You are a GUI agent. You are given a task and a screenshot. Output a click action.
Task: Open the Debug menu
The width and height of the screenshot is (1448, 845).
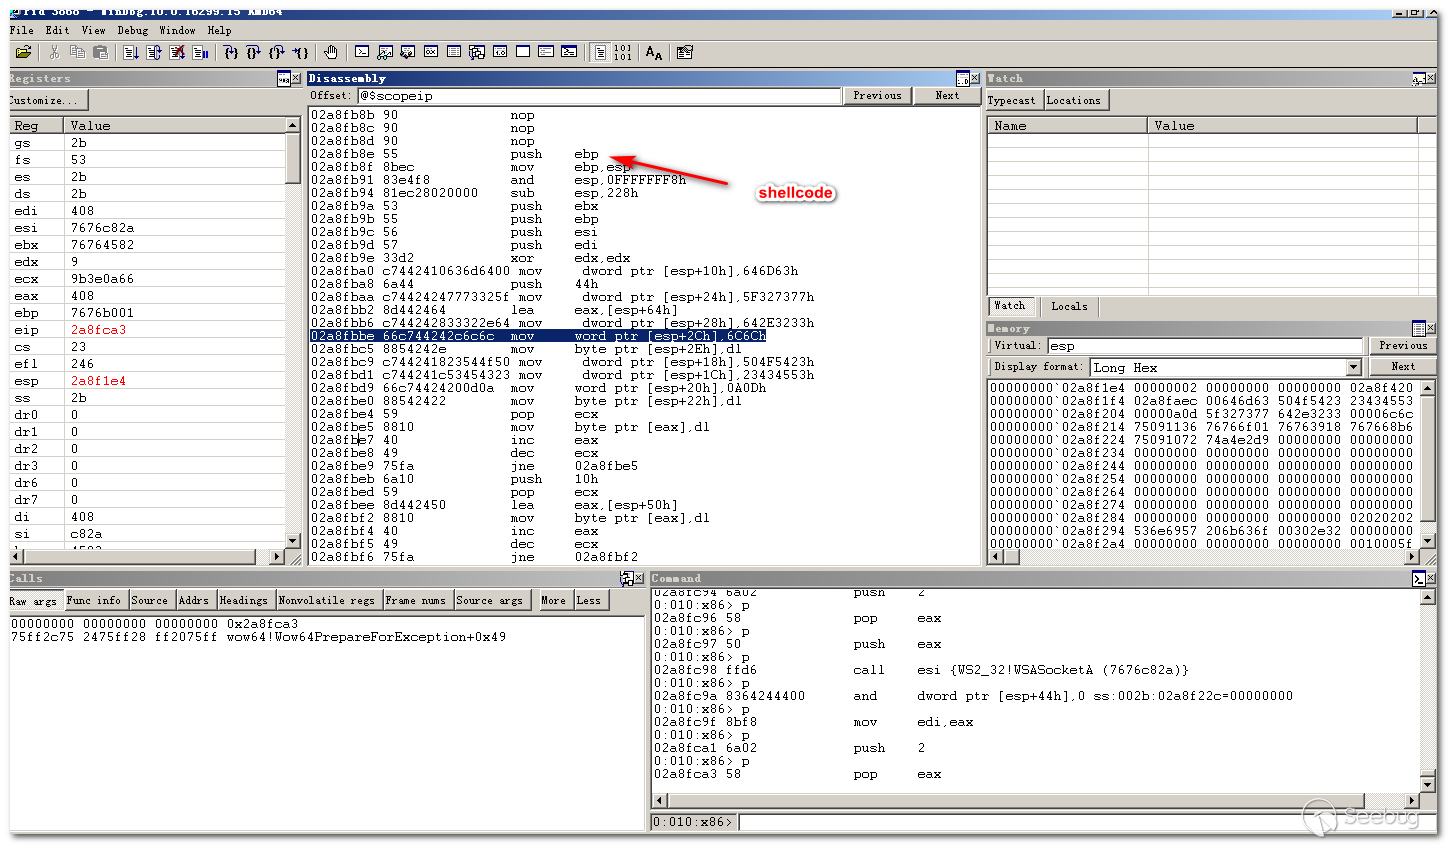[133, 30]
